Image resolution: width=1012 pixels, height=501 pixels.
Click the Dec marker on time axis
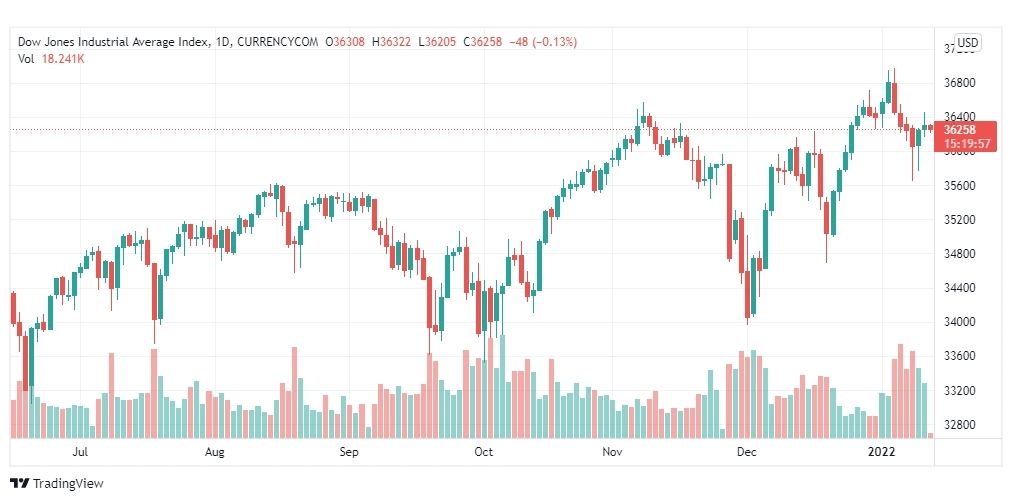click(x=747, y=452)
